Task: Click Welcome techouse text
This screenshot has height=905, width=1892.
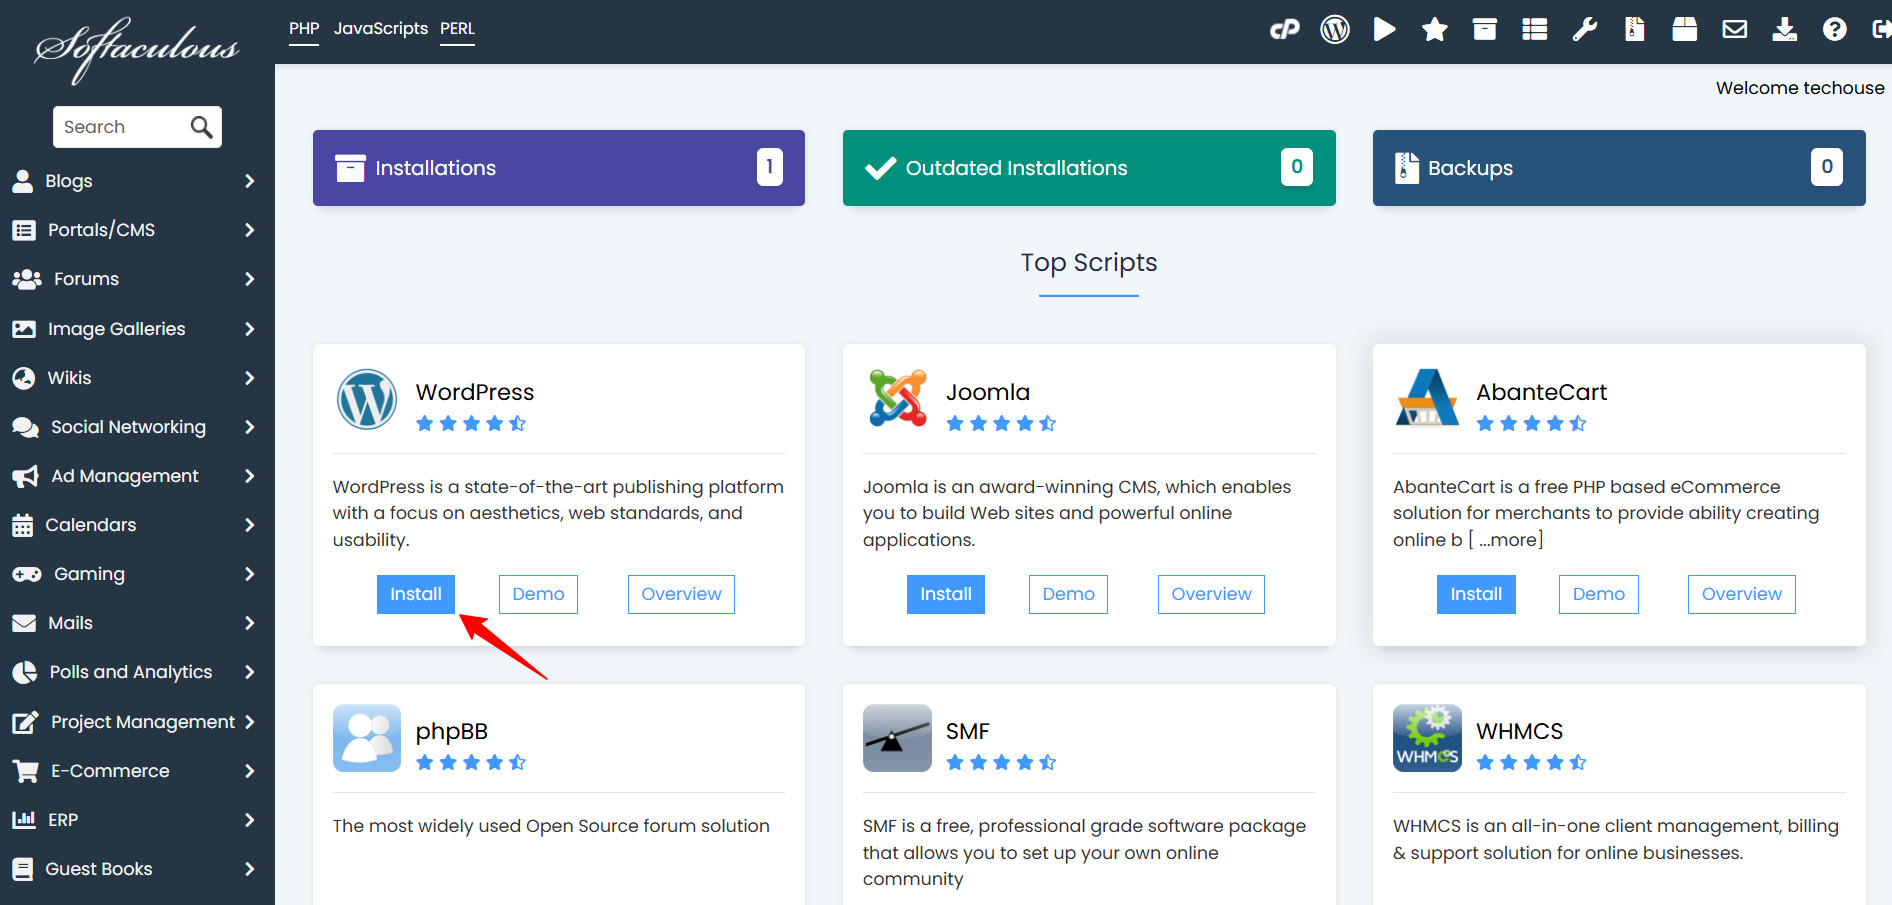Action: click(x=1800, y=88)
